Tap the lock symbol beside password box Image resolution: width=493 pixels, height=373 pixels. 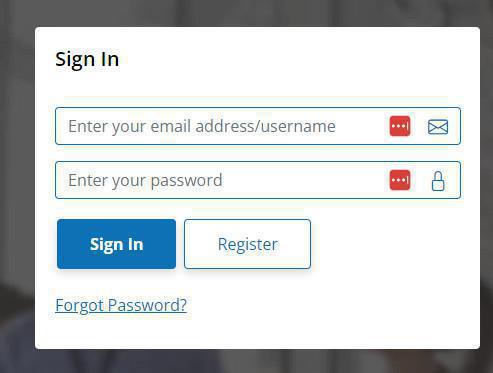438,181
